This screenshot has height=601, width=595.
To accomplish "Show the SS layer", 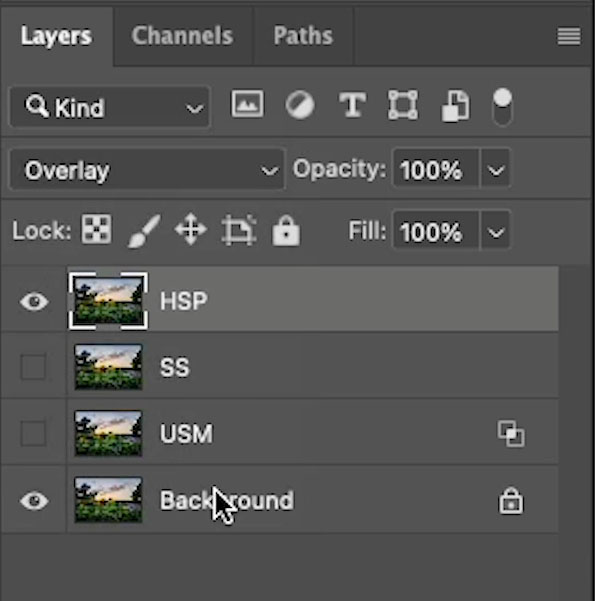I will [33, 367].
